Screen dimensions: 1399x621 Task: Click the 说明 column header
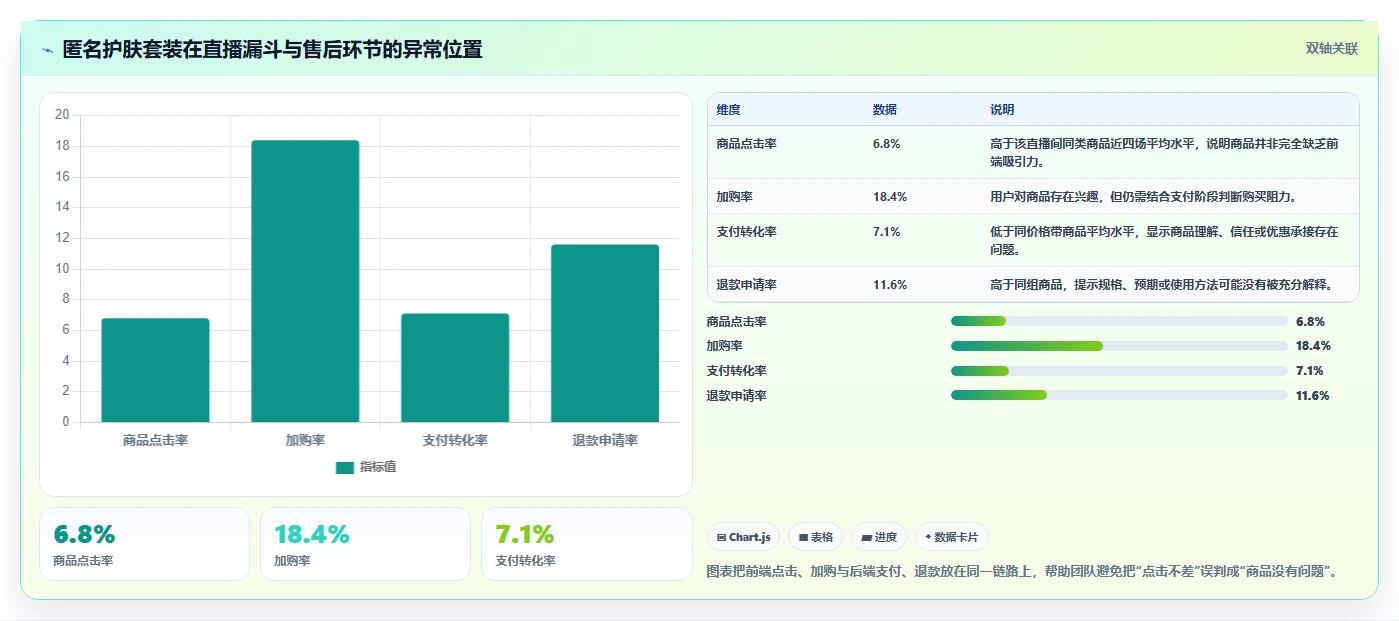[1002, 110]
